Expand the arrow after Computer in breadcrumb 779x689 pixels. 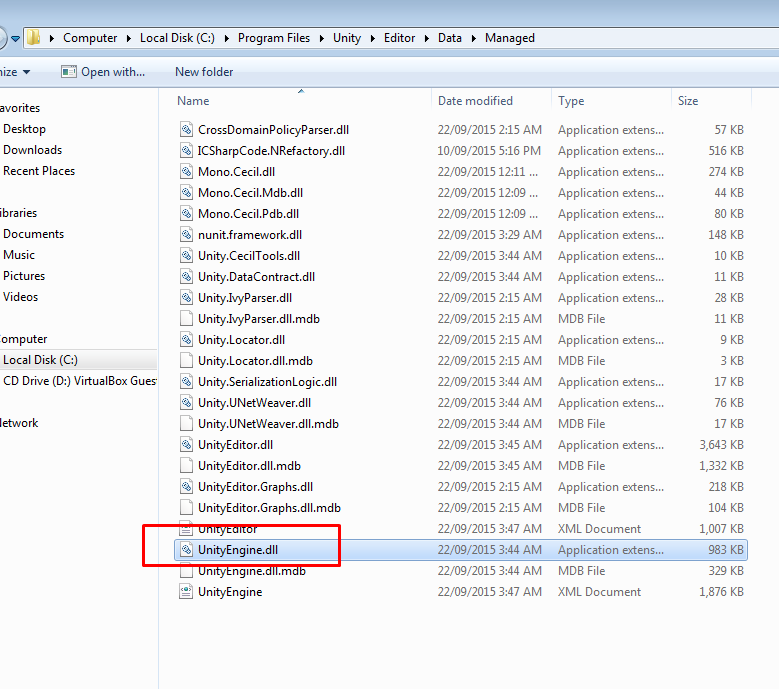tap(129, 38)
